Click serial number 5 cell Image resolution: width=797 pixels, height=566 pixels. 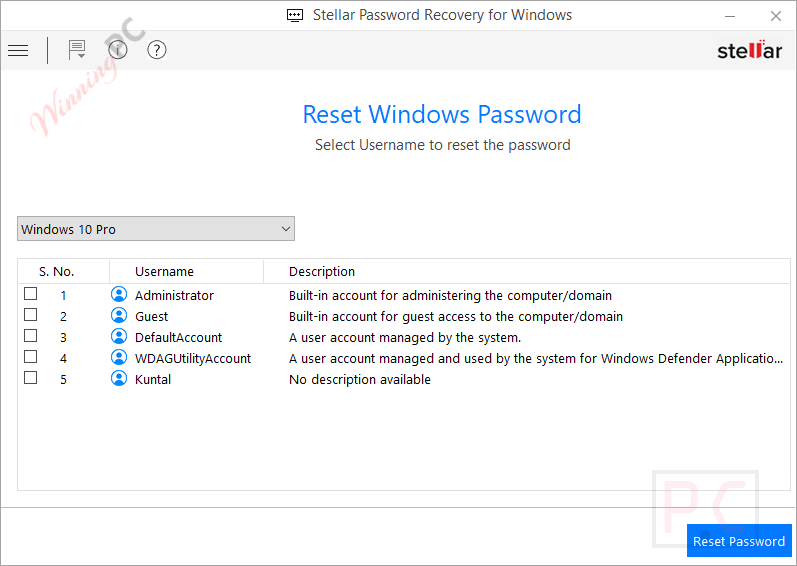click(x=63, y=380)
